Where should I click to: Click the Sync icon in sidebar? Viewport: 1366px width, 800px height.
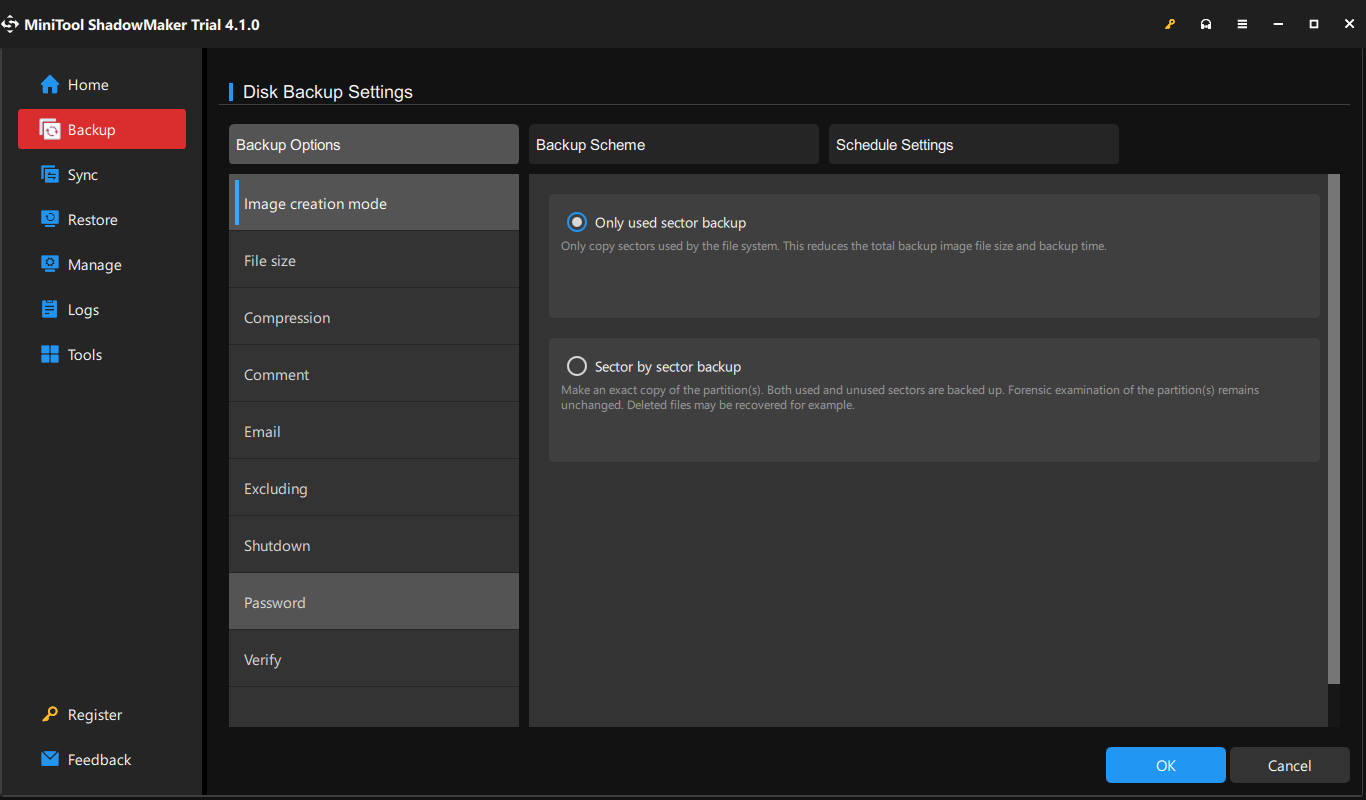pos(50,175)
